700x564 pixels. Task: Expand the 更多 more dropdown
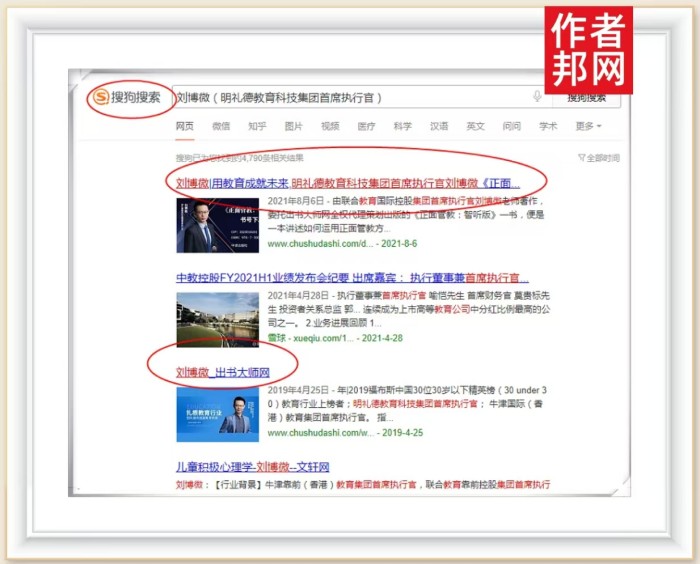coord(588,127)
